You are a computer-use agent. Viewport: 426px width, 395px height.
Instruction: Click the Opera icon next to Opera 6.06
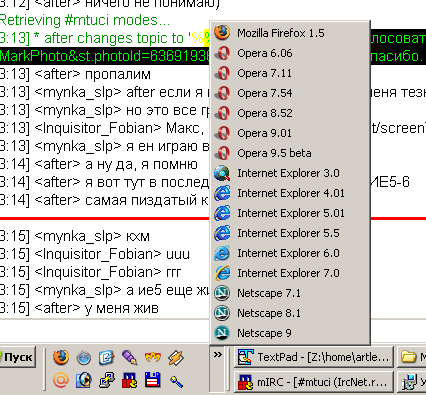222,53
